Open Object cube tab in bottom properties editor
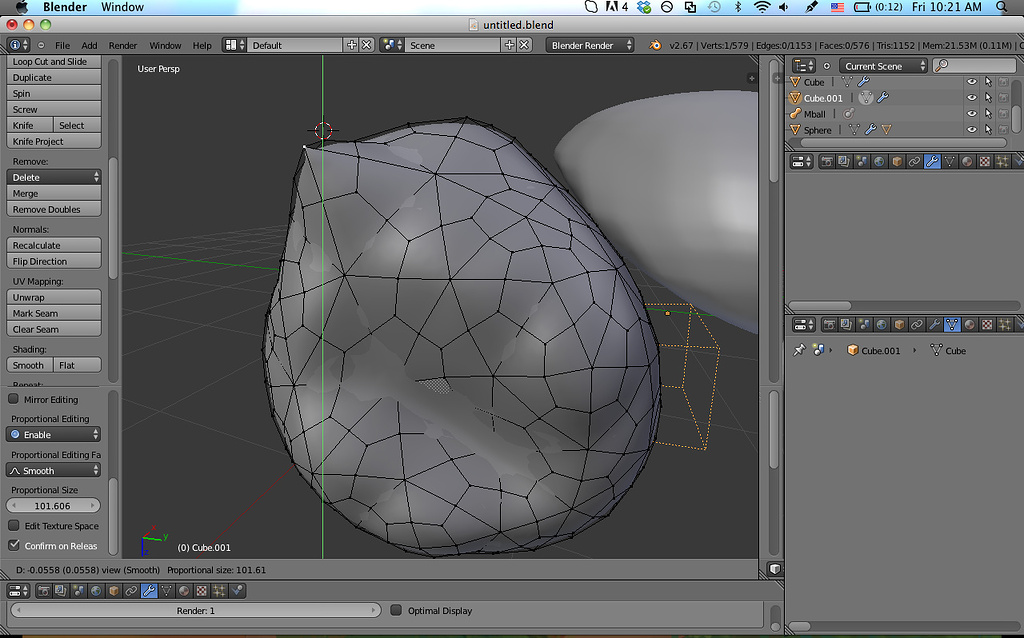Viewport: 1024px width, 638px height. 114,591
